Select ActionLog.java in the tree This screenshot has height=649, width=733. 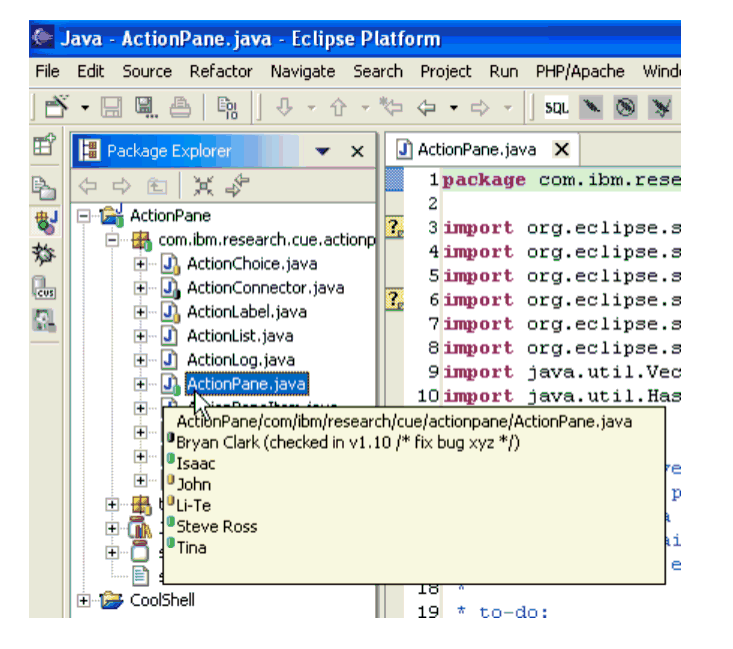pos(240,359)
